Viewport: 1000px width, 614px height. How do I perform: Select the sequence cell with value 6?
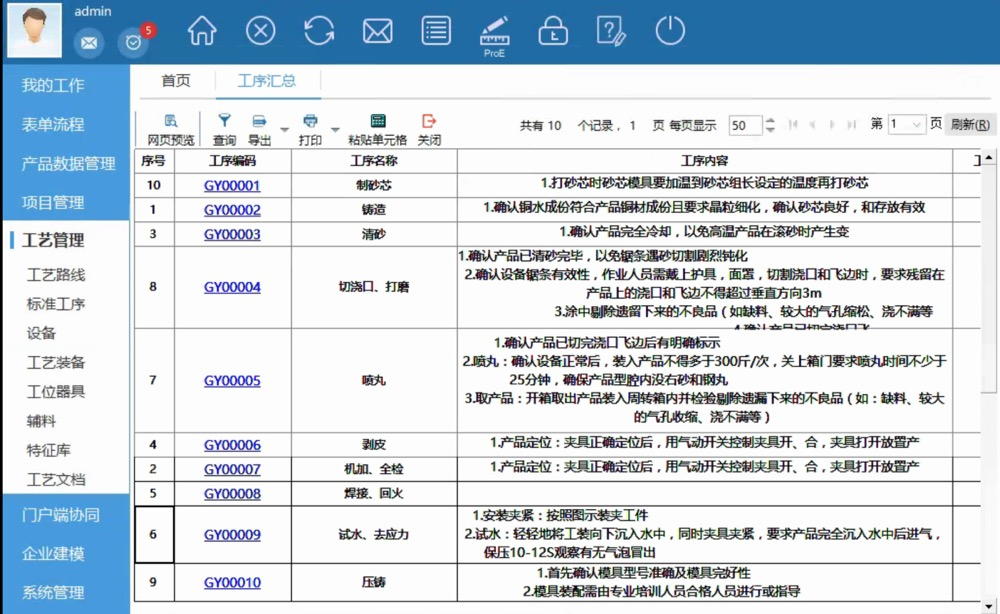click(153, 534)
